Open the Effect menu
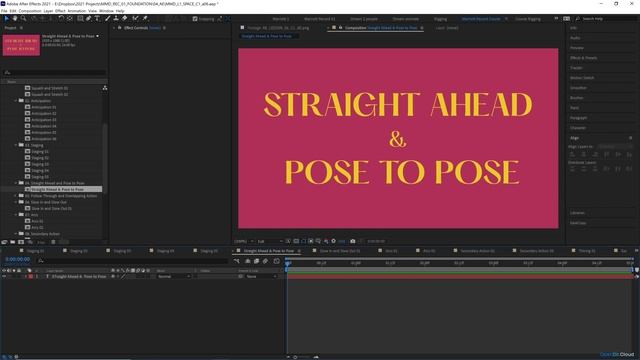 (60, 11)
